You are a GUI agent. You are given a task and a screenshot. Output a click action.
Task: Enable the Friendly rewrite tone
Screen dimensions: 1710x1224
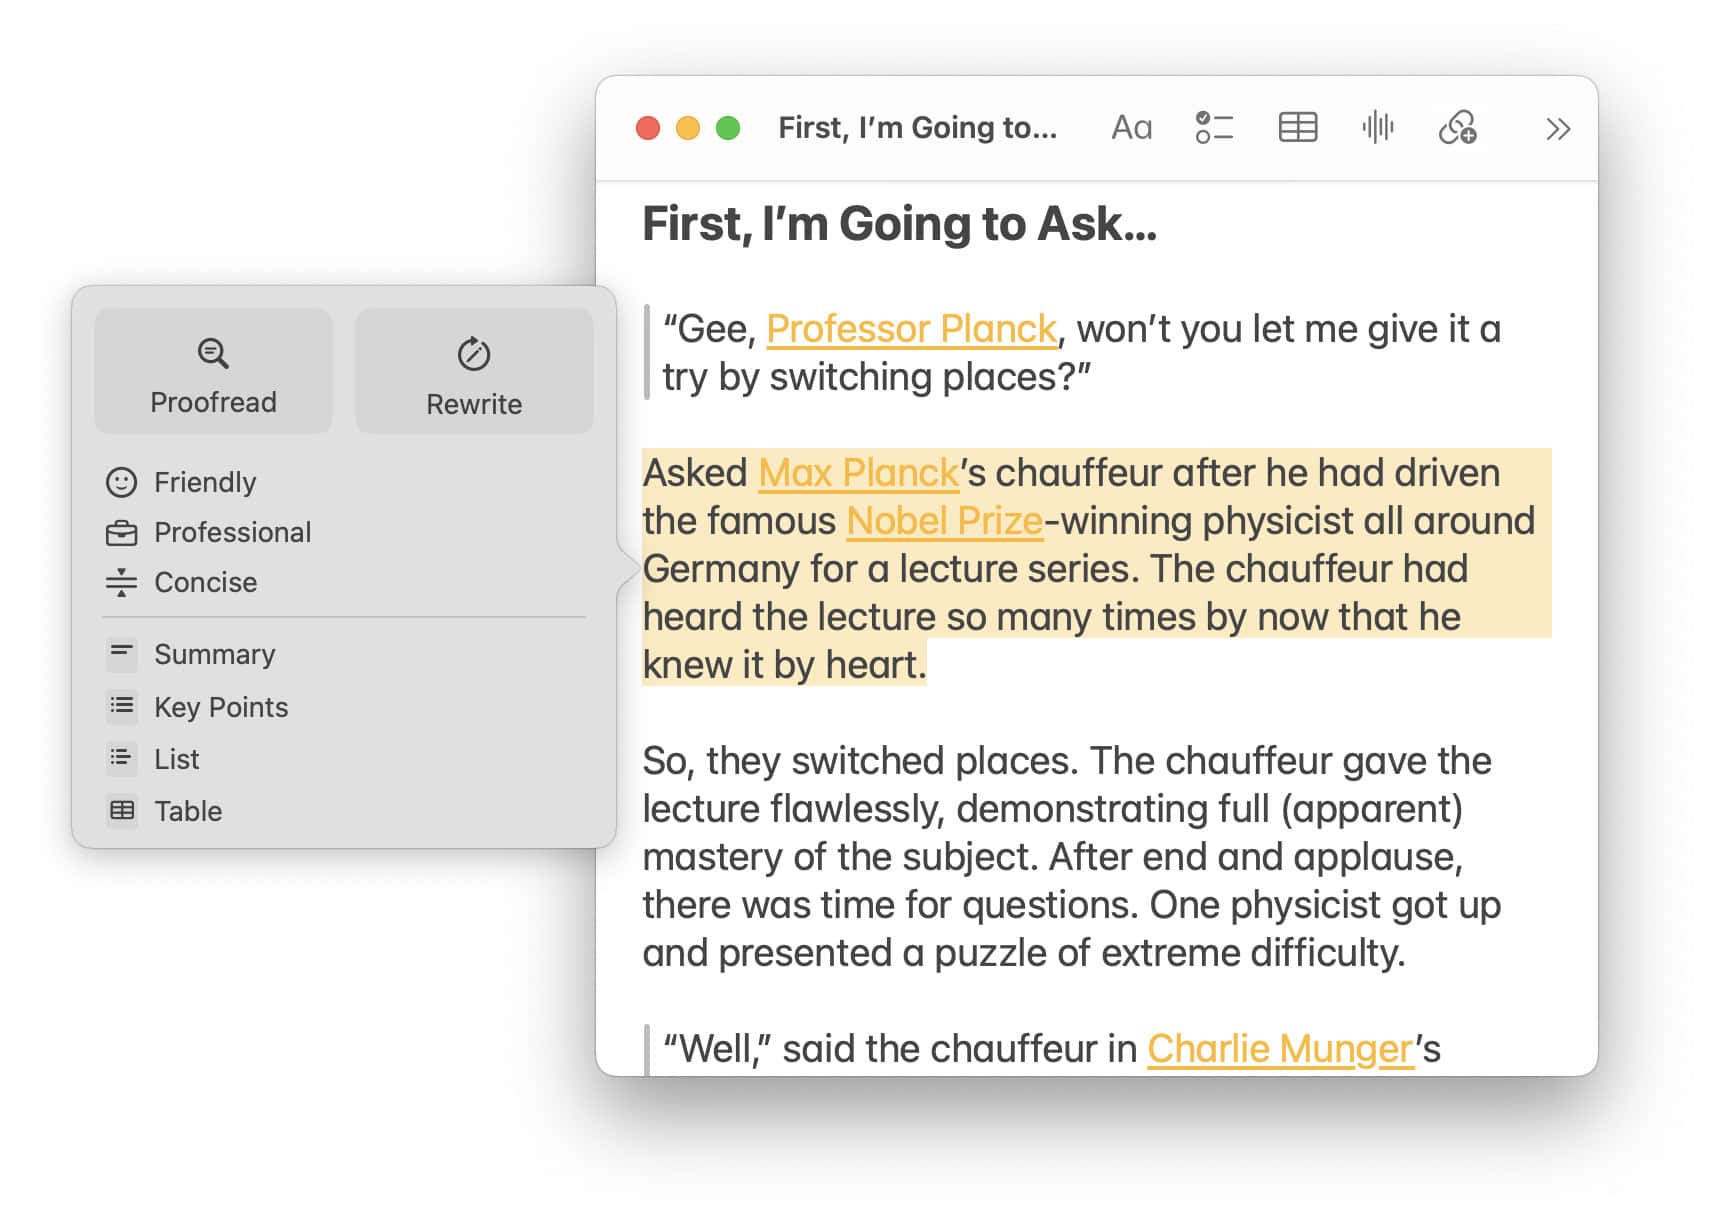pos(203,481)
